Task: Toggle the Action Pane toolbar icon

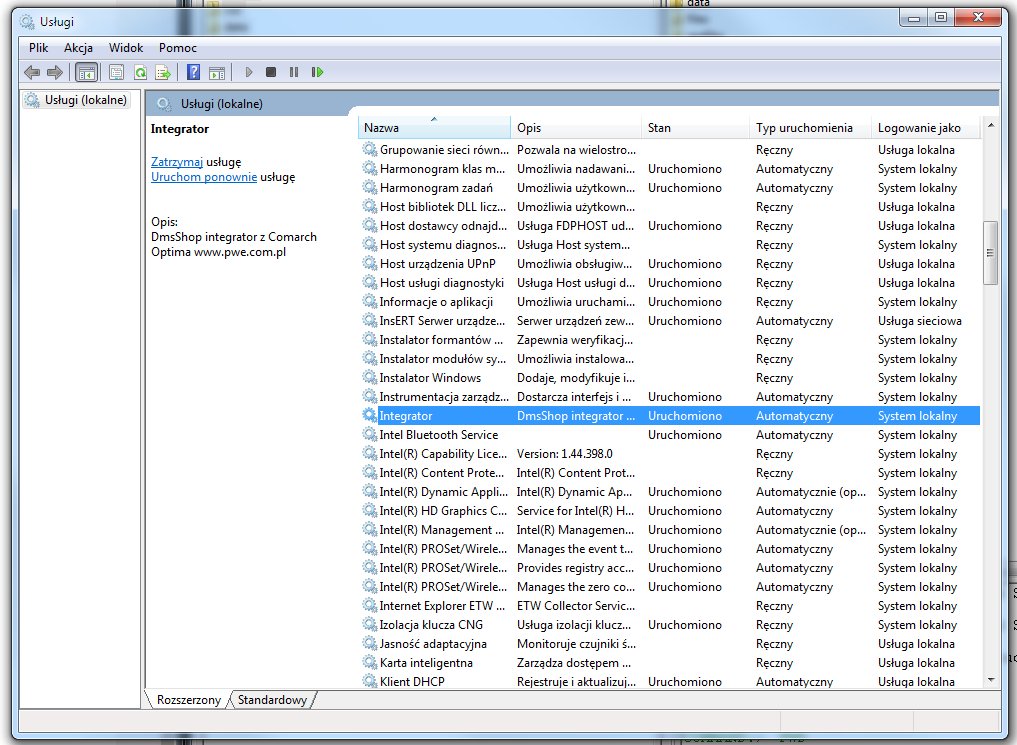Action: pyautogui.click(x=217, y=72)
